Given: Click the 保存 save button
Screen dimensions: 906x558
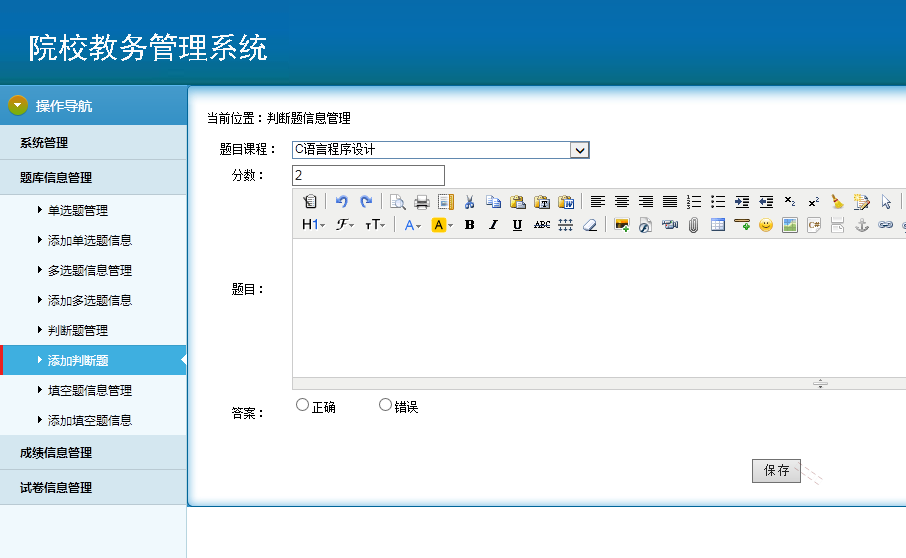Looking at the screenshot, I should point(776,471).
